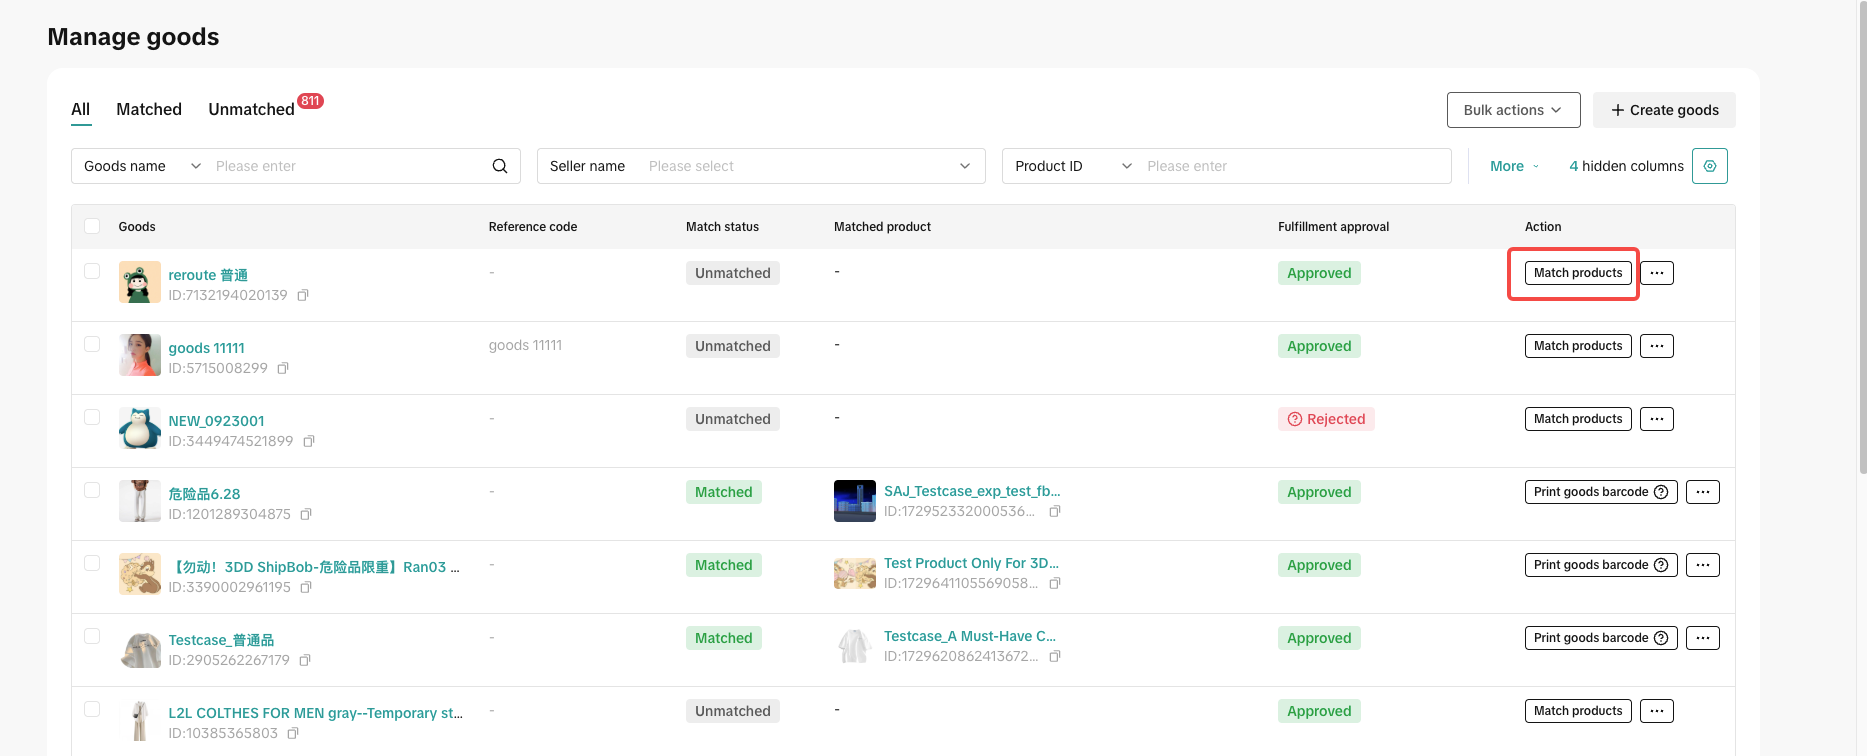The image size is (1867, 756).
Task: Expand the Bulk actions dropdown
Action: click(1512, 110)
